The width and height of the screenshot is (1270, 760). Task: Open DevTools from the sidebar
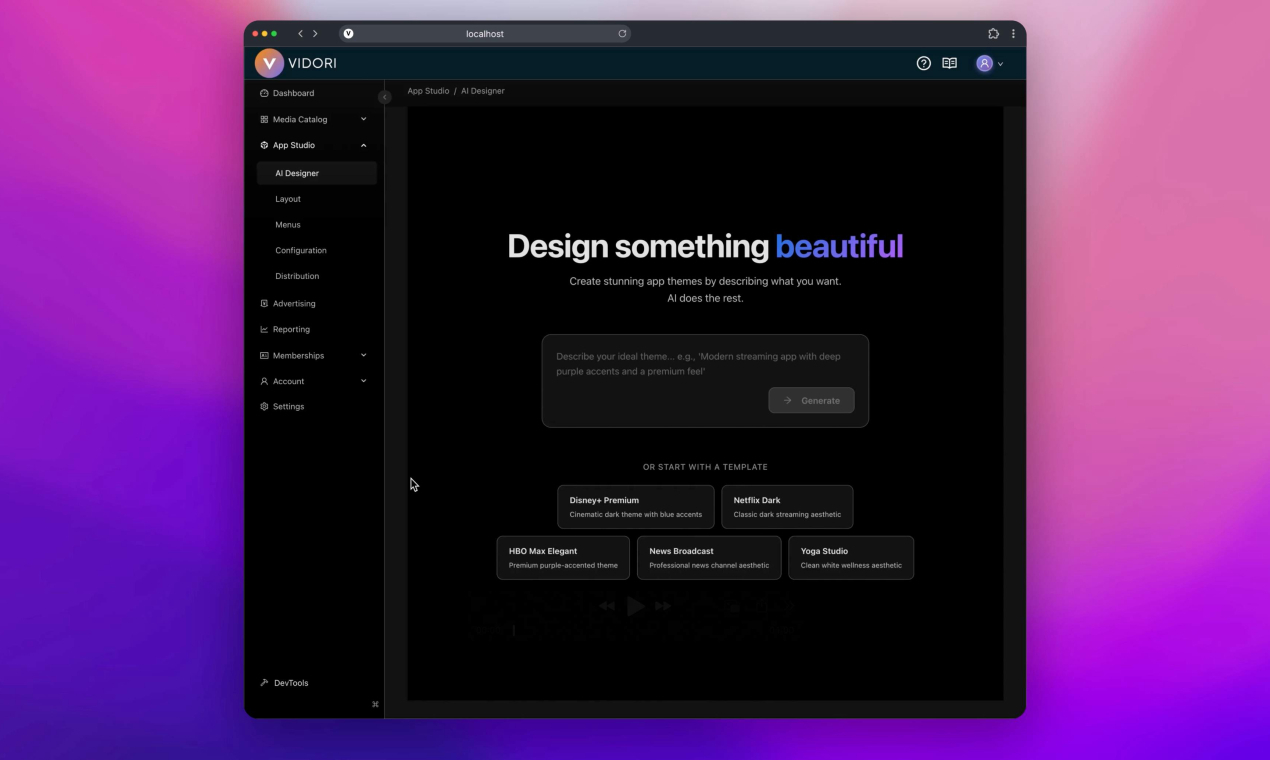click(x=290, y=683)
